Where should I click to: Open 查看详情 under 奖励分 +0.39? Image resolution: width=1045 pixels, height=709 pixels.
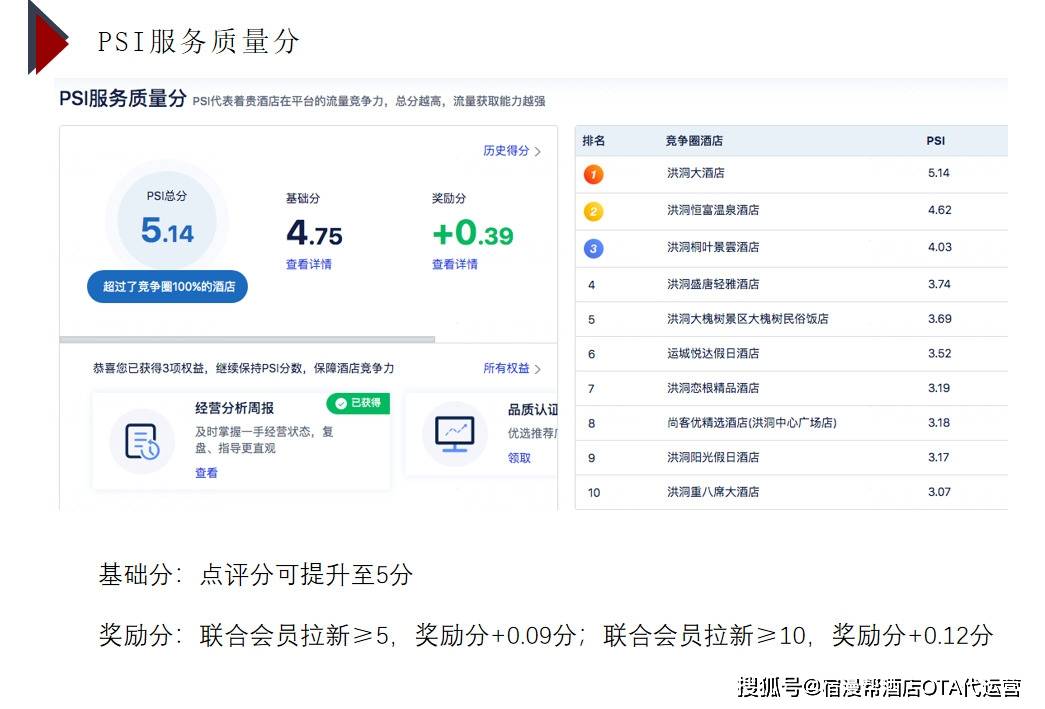(455, 265)
